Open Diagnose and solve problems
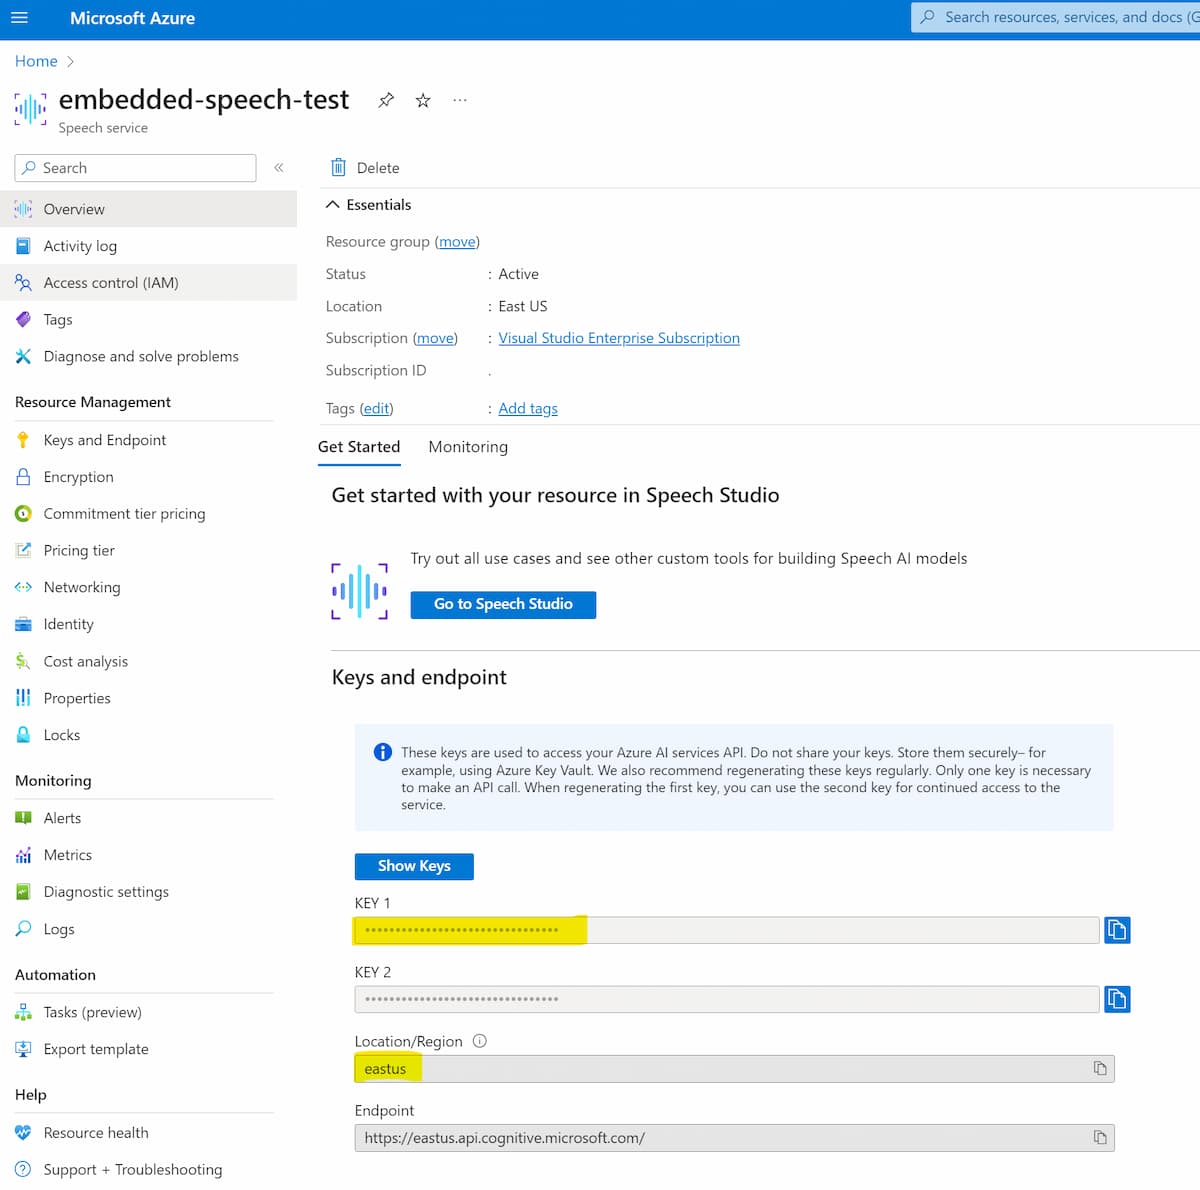The height and width of the screenshot is (1190, 1200). point(141,356)
